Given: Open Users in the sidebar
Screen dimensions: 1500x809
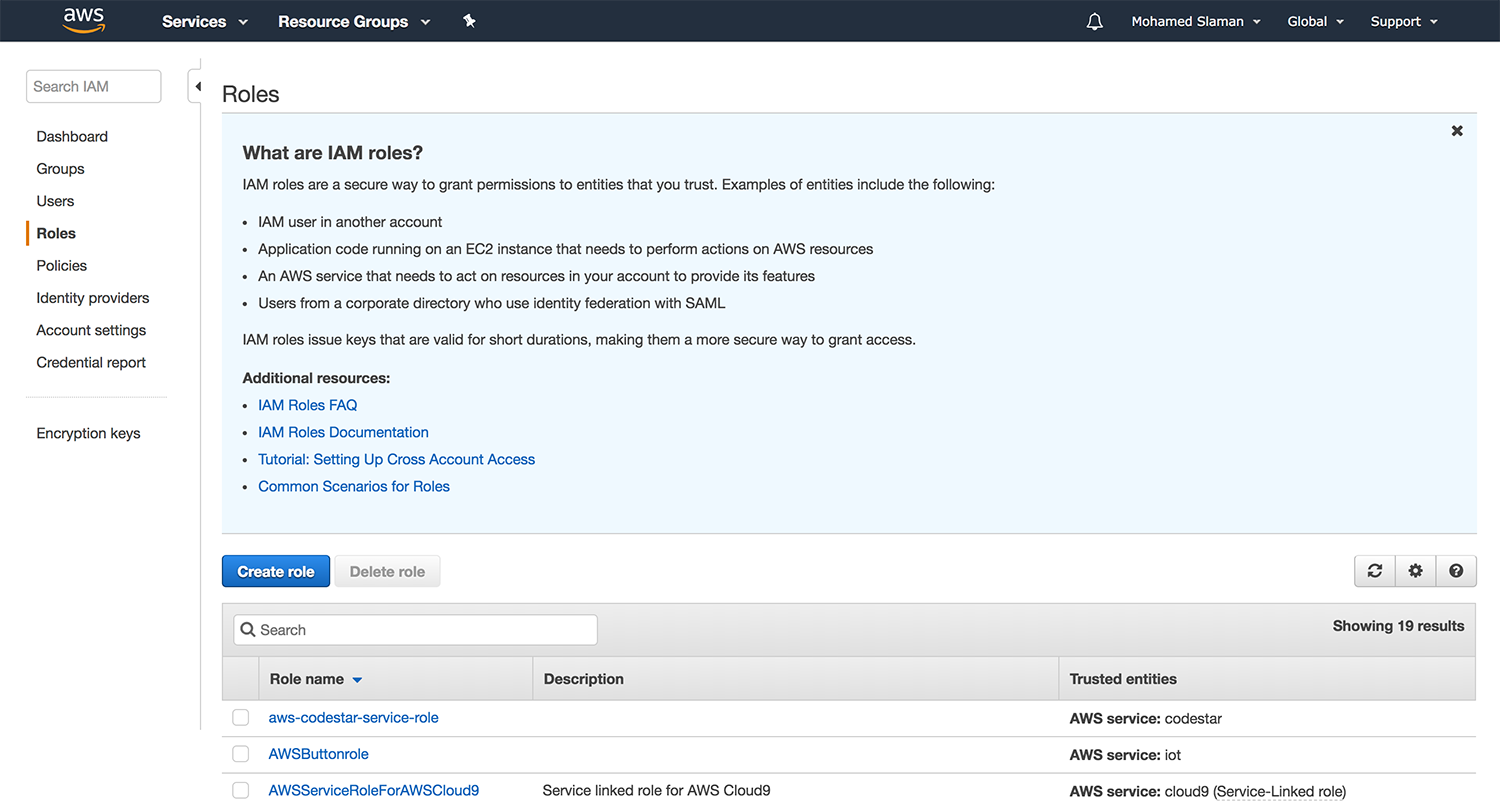Looking at the screenshot, I should click(x=55, y=201).
